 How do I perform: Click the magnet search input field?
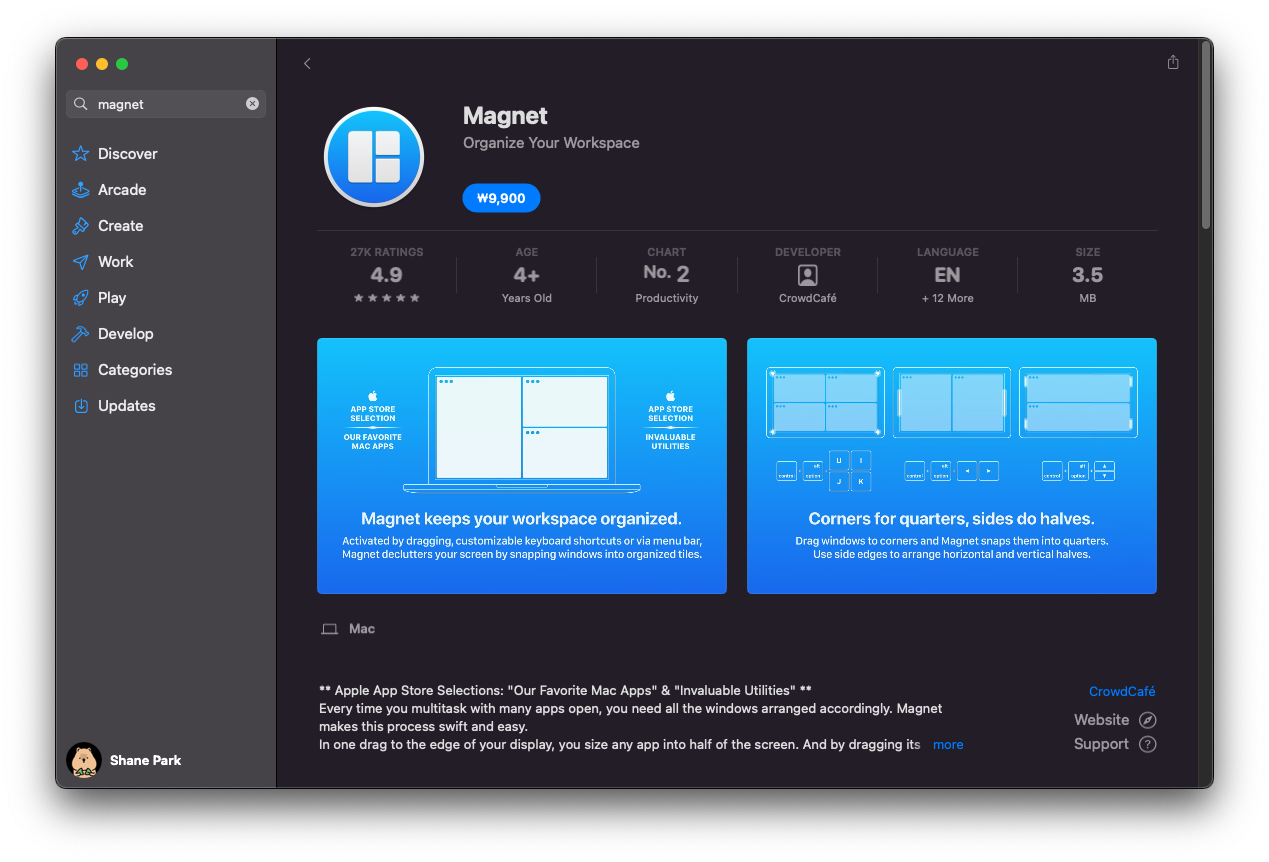click(x=166, y=104)
